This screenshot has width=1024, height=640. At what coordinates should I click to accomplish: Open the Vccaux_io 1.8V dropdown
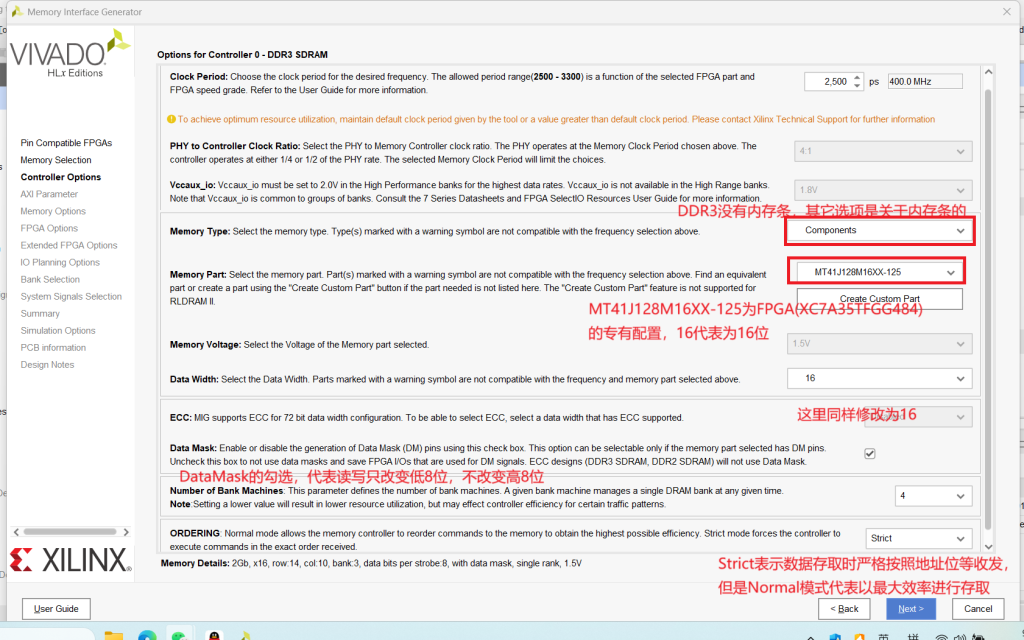point(883,190)
